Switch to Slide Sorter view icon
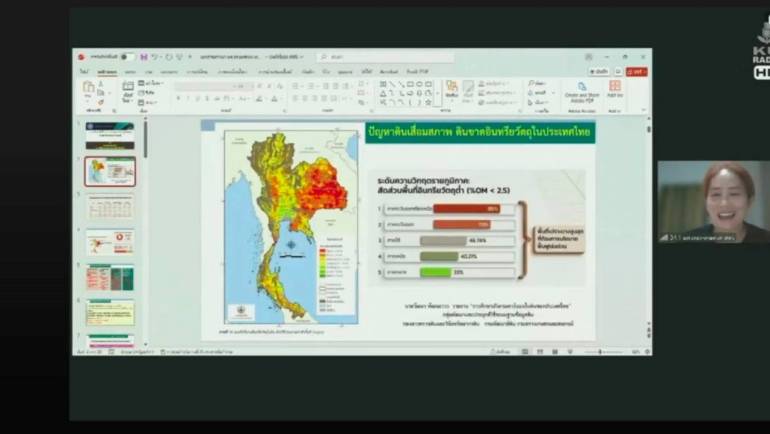The image size is (770, 434). (x=539, y=352)
